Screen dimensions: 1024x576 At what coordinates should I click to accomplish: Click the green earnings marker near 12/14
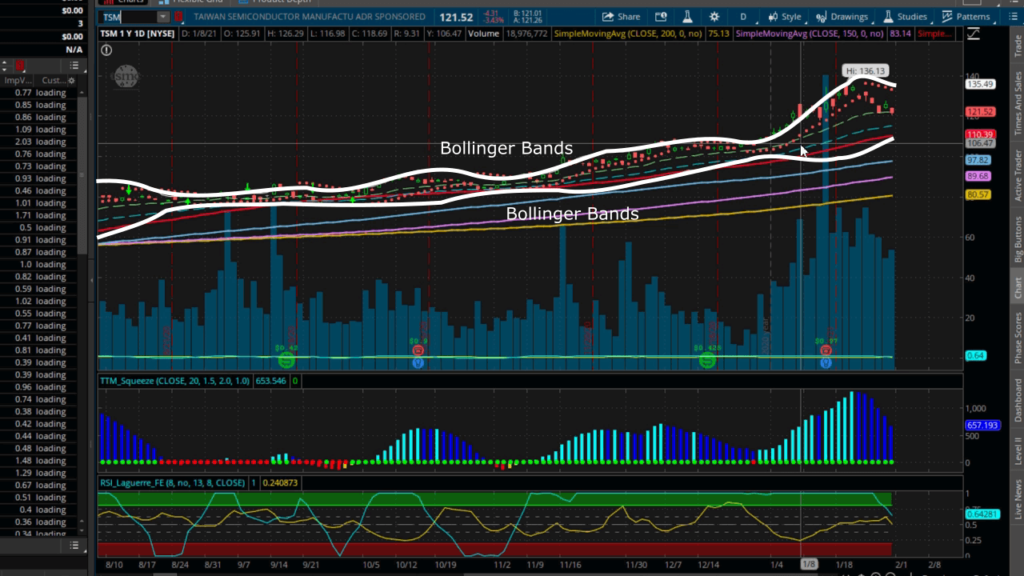click(x=707, y=360)
